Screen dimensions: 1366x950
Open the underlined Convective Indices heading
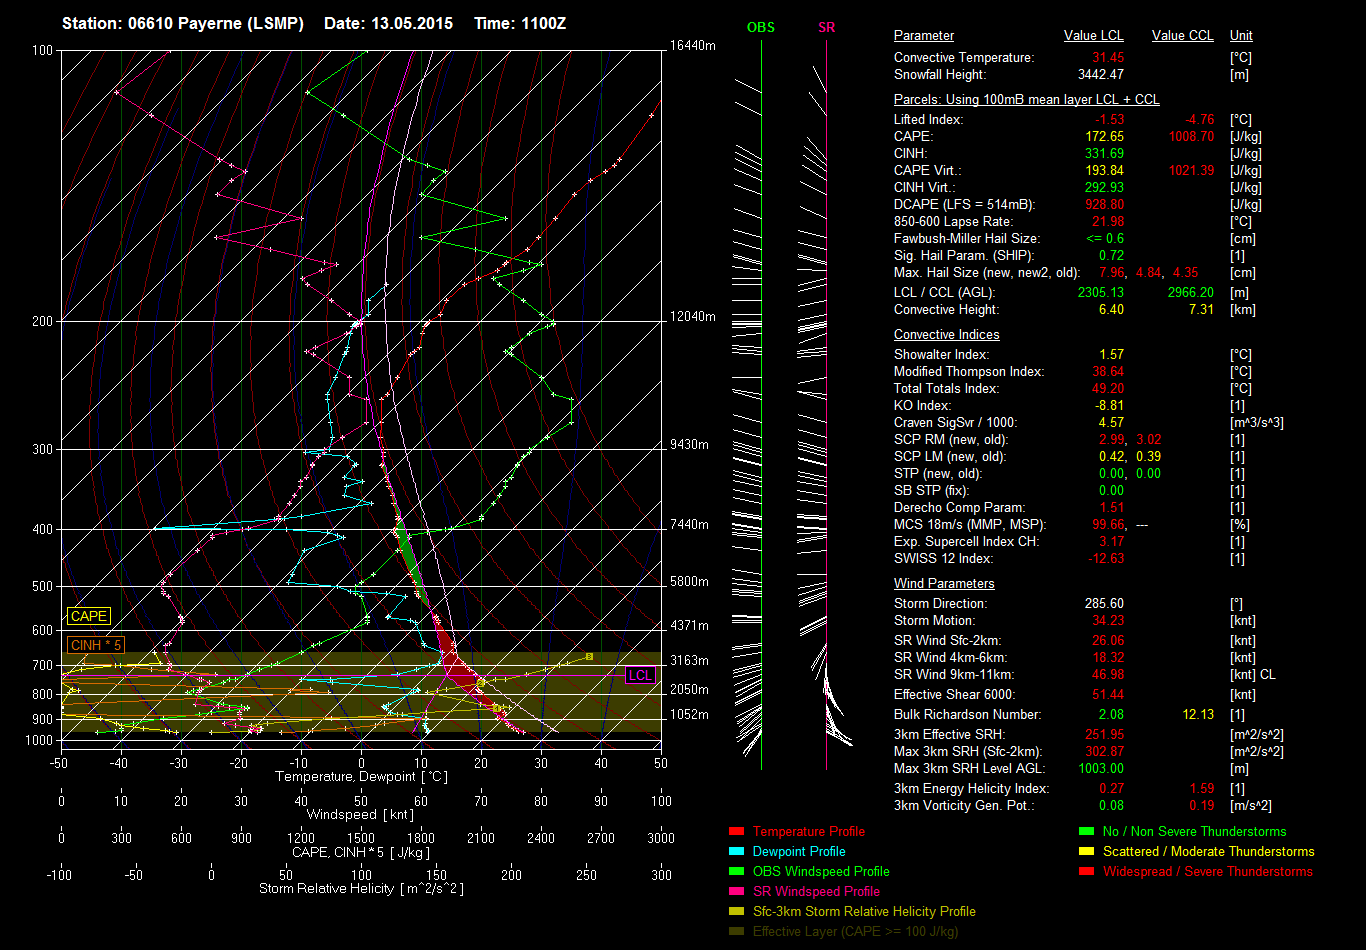pos(946,335)
